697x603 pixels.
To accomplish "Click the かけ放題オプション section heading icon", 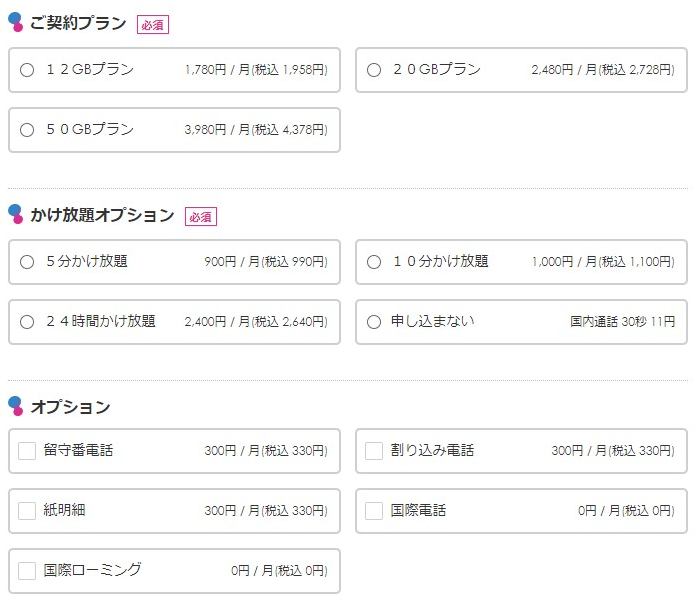I will (15, 214).
